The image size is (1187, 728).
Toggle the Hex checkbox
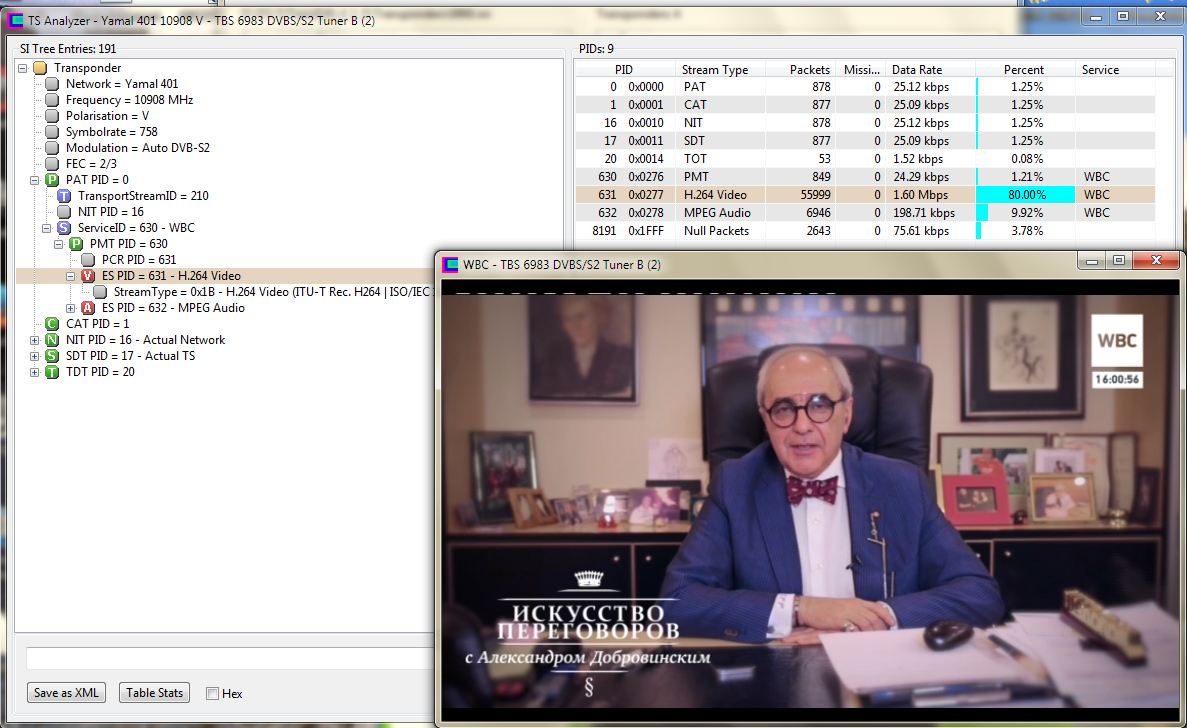pos(213,693)
